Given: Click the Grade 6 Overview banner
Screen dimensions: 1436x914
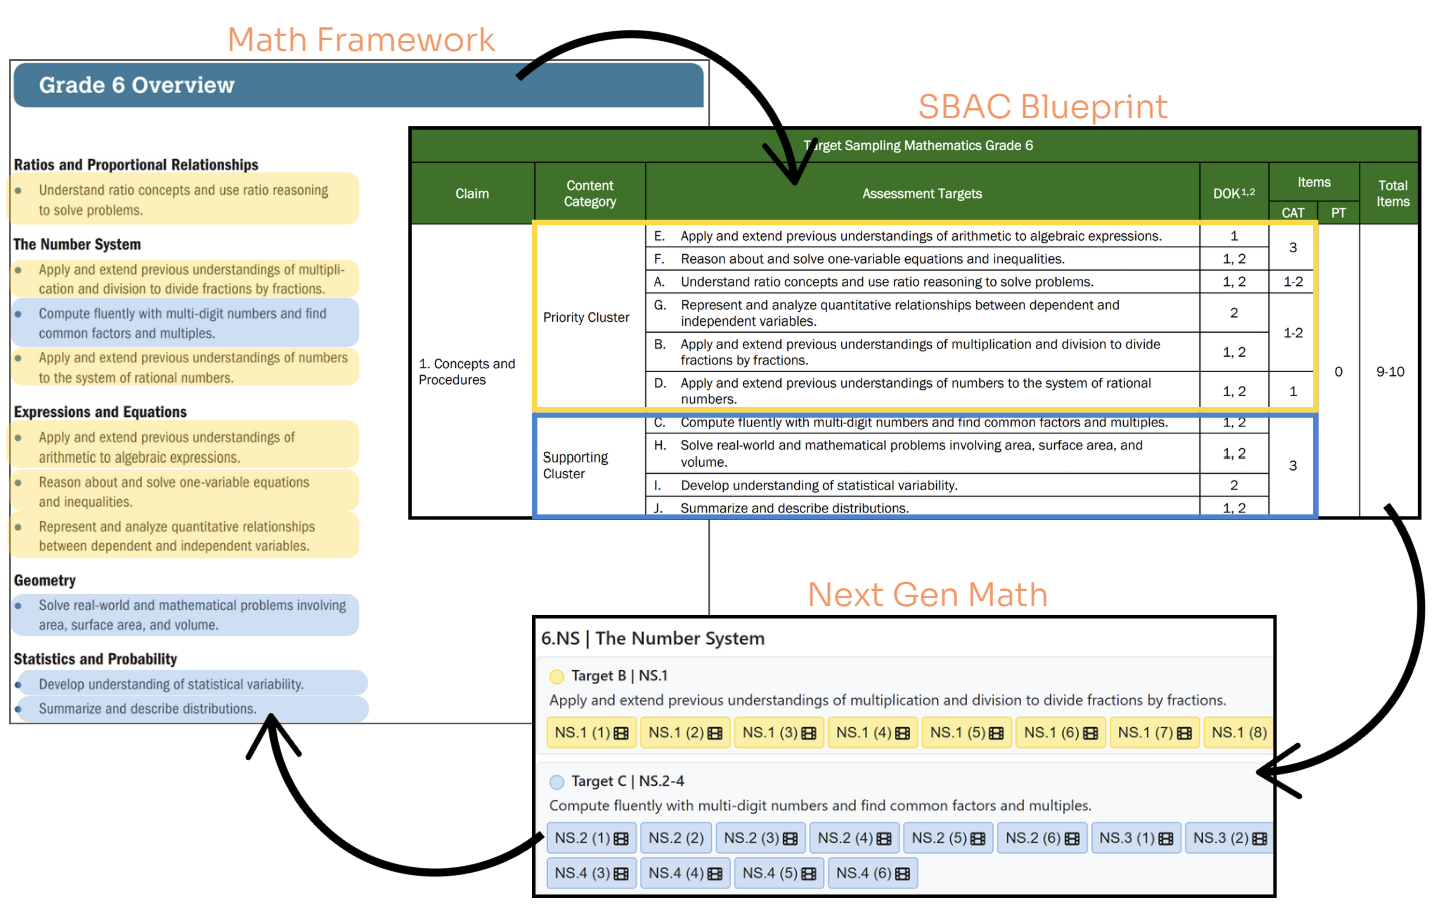Looking at the screenshot, I should (359, 85).
